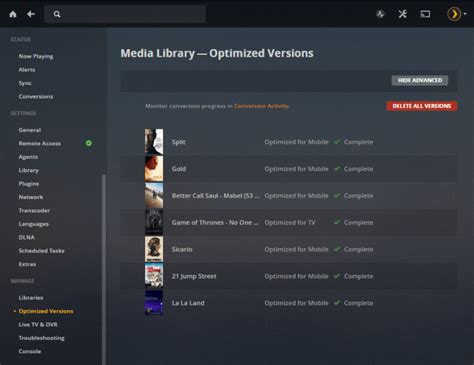Select the Sicario title text
The width and height of the screenshot is (474, 365).
(x=182, y=249)
